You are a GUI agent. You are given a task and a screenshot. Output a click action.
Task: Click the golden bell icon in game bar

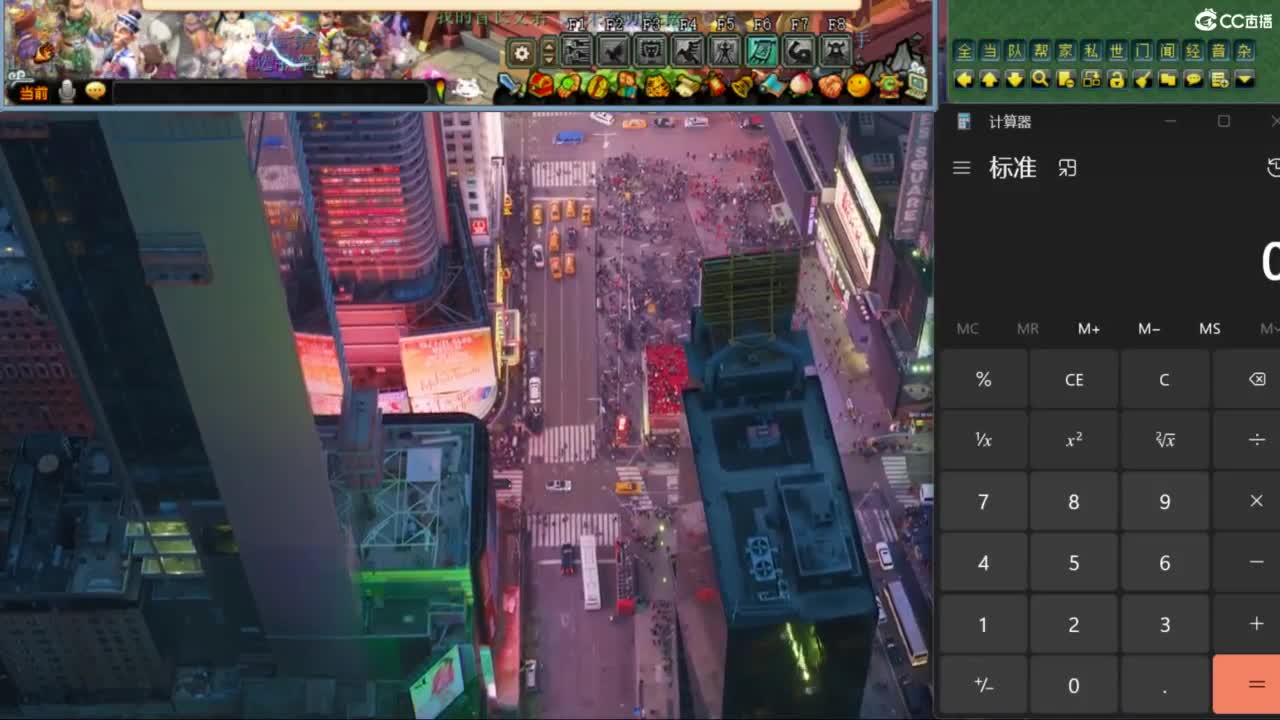coord(743,86)
